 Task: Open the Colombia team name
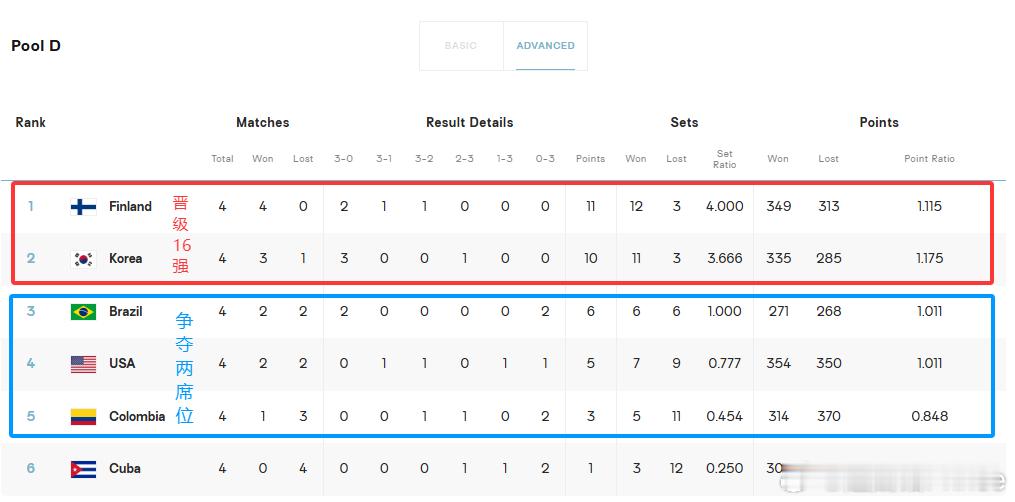pyautogui.click(x=137, y=417)
